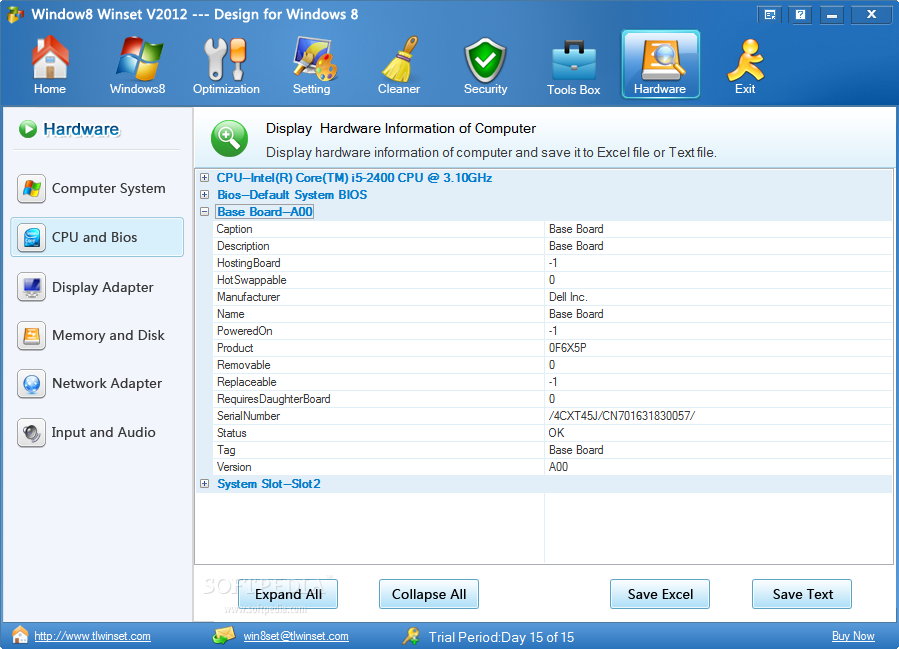This screenshot has width=899, height=649.
Task: Click the Network Adapter globe icon
Action: click(31, 384)
